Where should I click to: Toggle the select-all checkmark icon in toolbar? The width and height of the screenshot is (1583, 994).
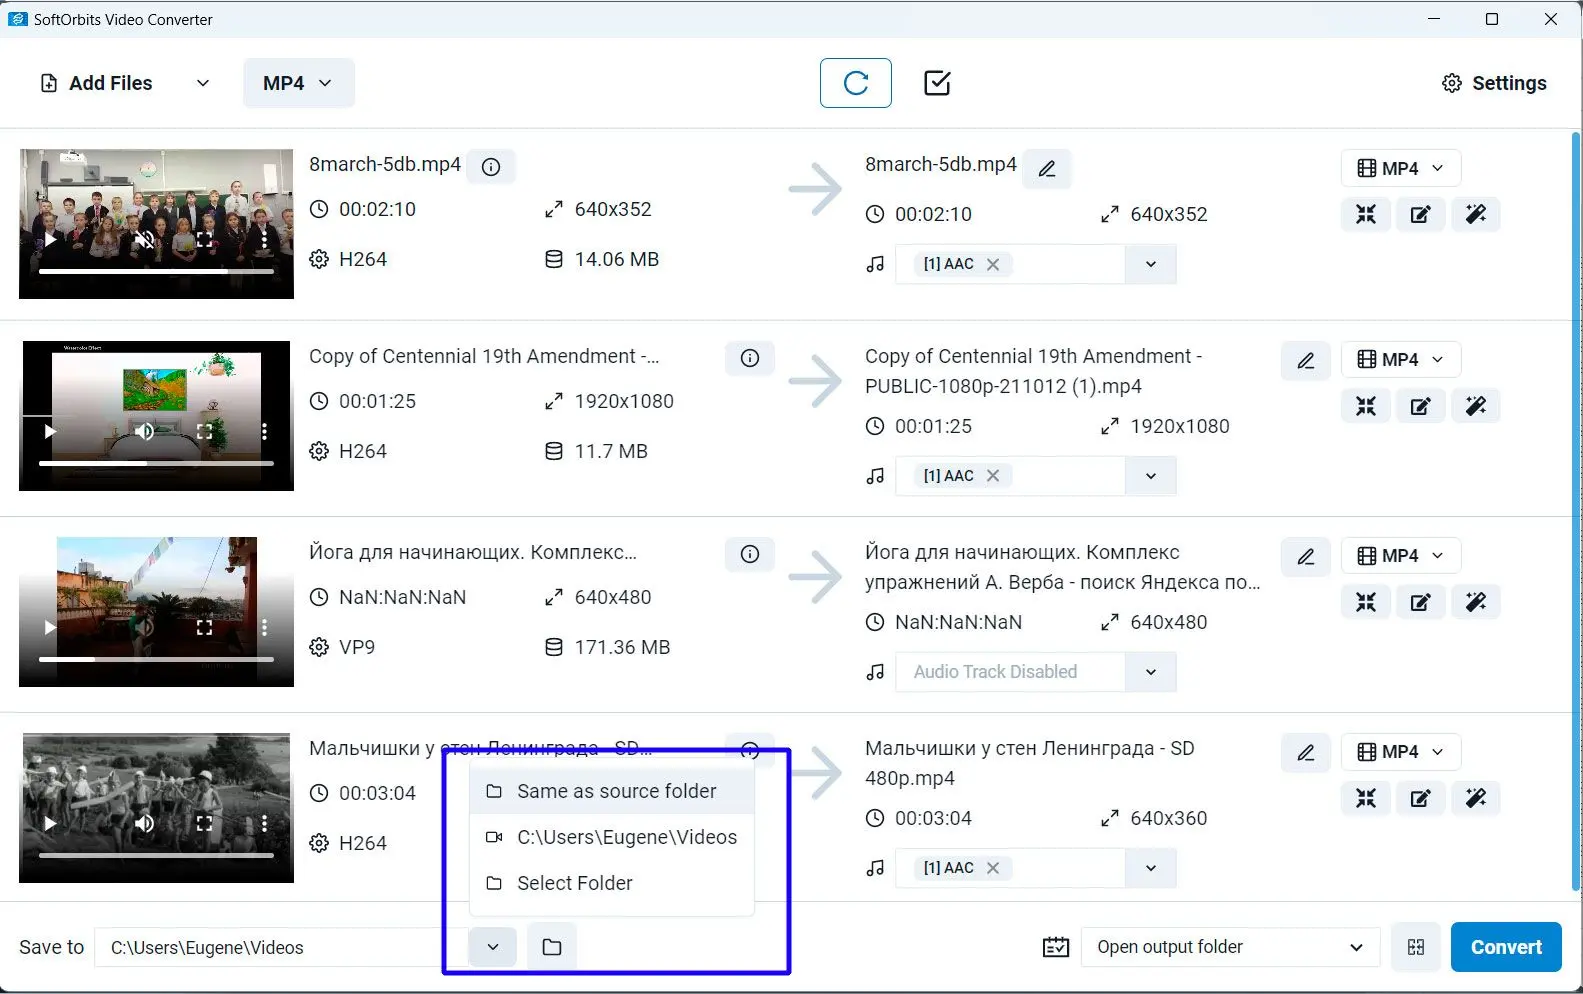click(937, 83)
